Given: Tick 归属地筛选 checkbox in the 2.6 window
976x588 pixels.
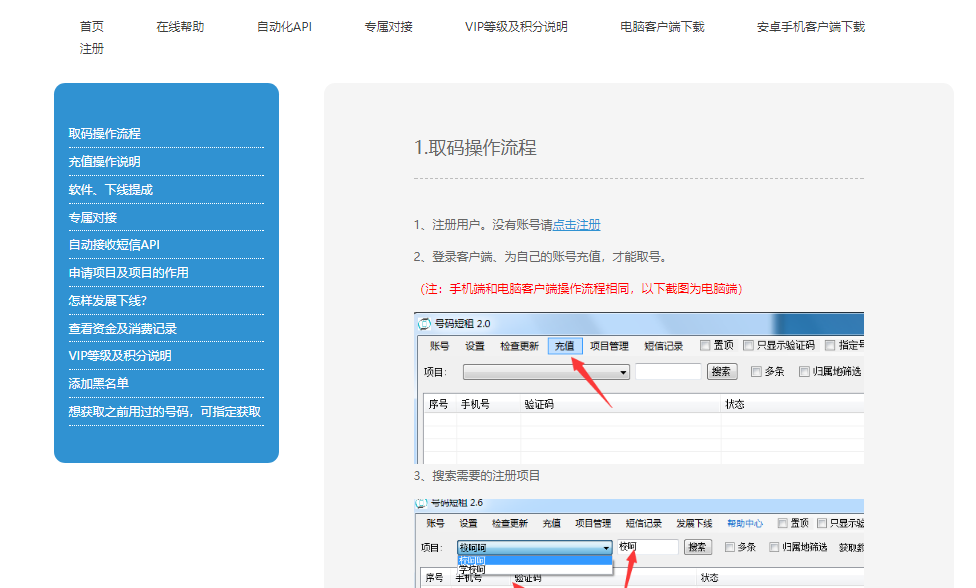Looking at the screenshot, I should point(775,547).
